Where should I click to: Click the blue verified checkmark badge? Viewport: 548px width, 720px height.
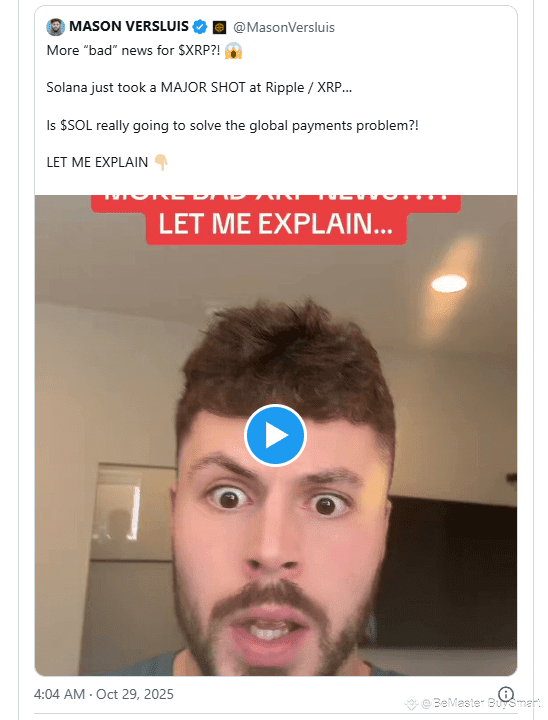(200, 27)
